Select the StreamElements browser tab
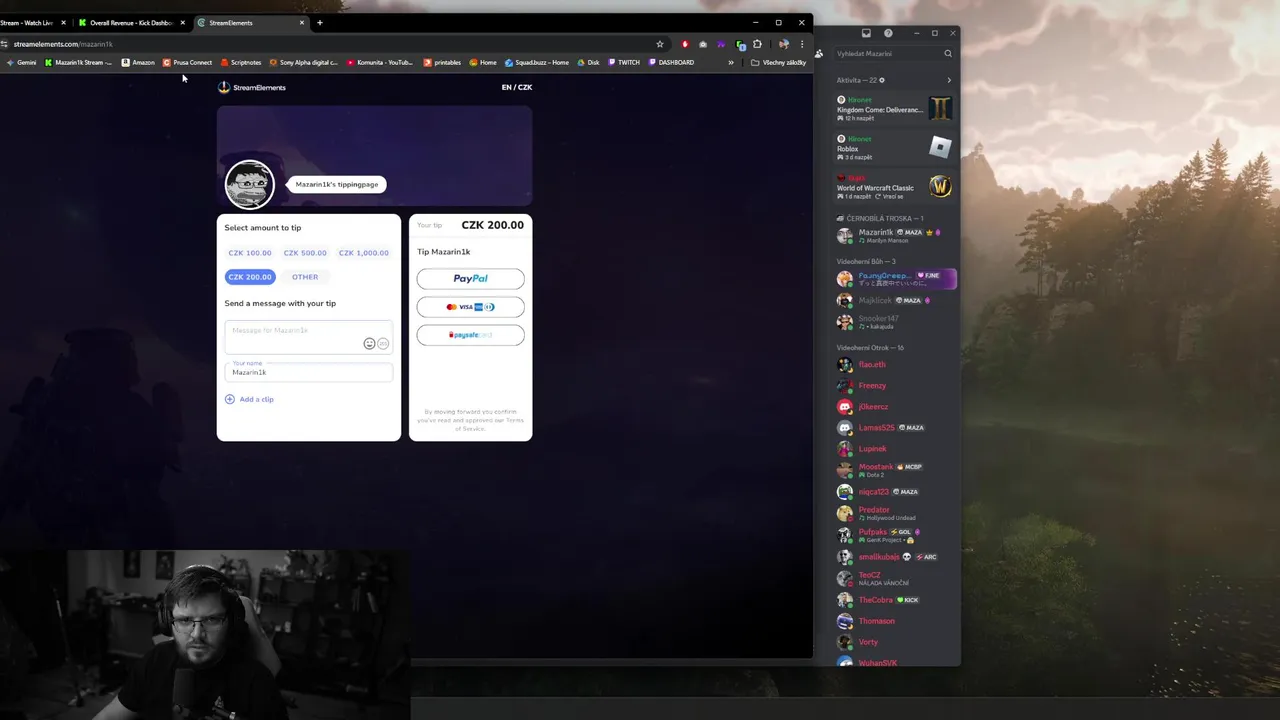 click(x=250, y=22)
